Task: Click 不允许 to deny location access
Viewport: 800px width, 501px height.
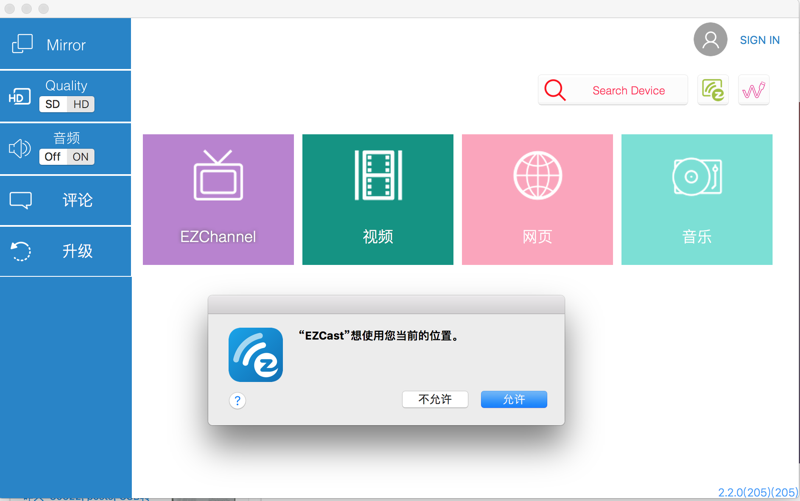Action: tap(435, 399)
